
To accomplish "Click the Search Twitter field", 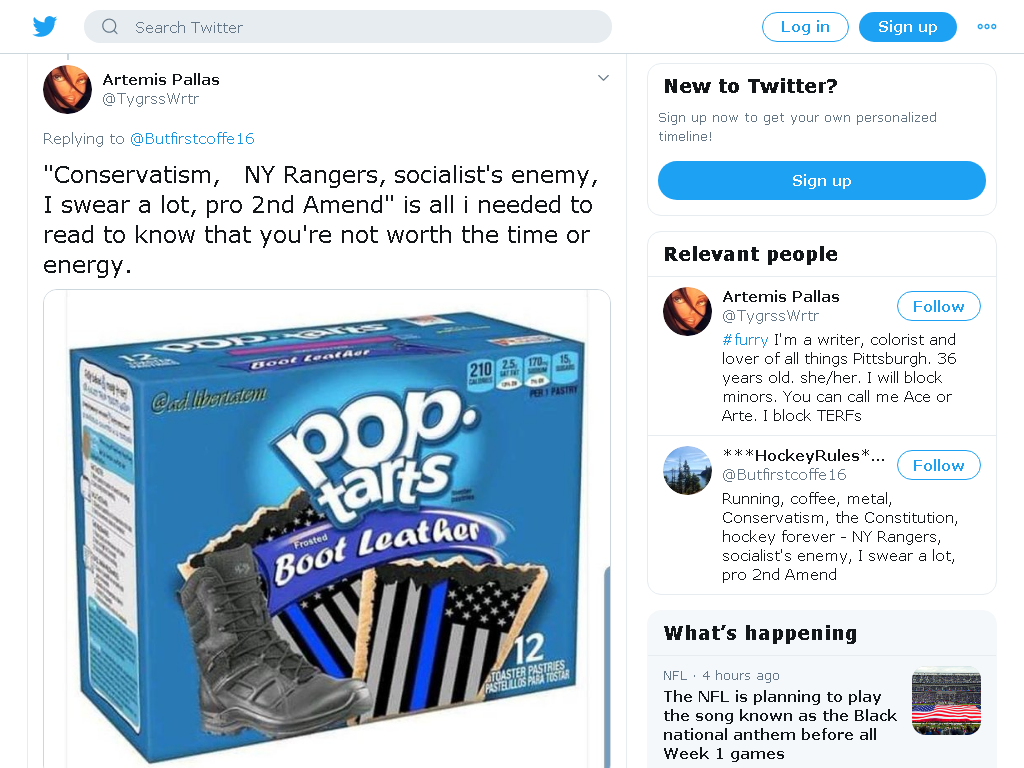I will click(x=347, y=27).
